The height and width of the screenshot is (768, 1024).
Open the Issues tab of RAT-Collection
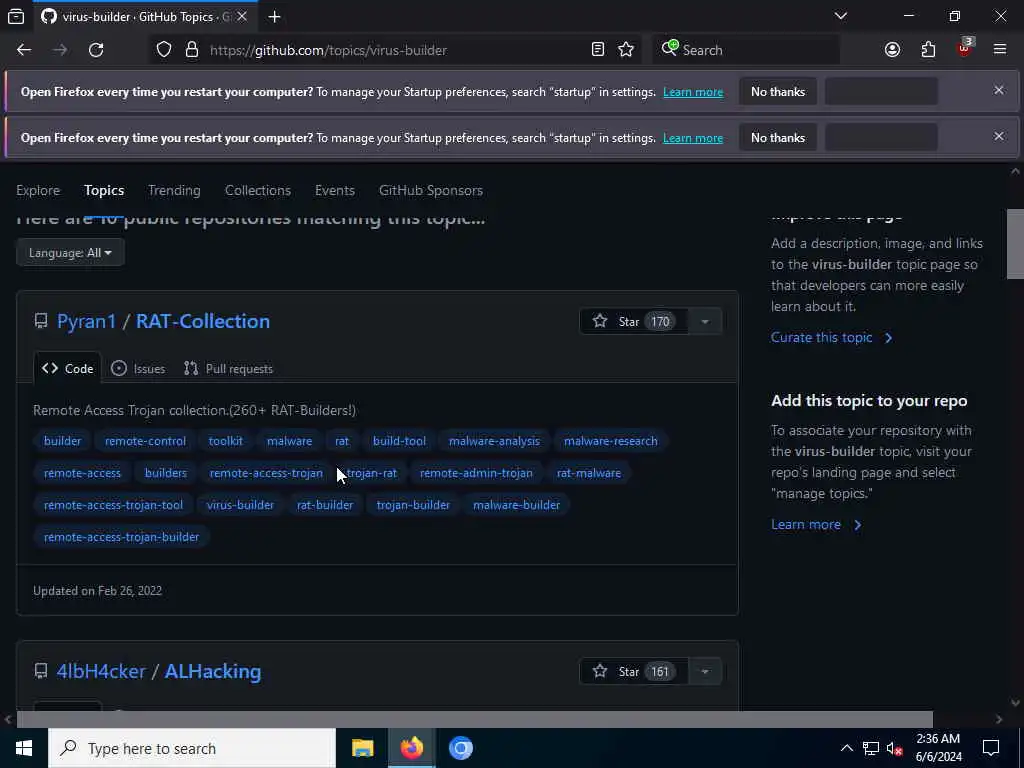tap(138, 369)
